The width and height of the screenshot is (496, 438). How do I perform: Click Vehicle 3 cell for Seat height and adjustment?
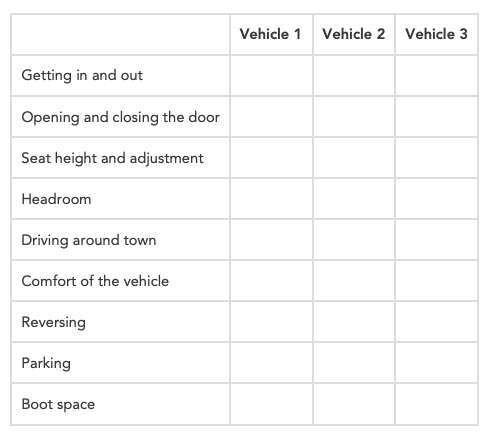[436, 158]
